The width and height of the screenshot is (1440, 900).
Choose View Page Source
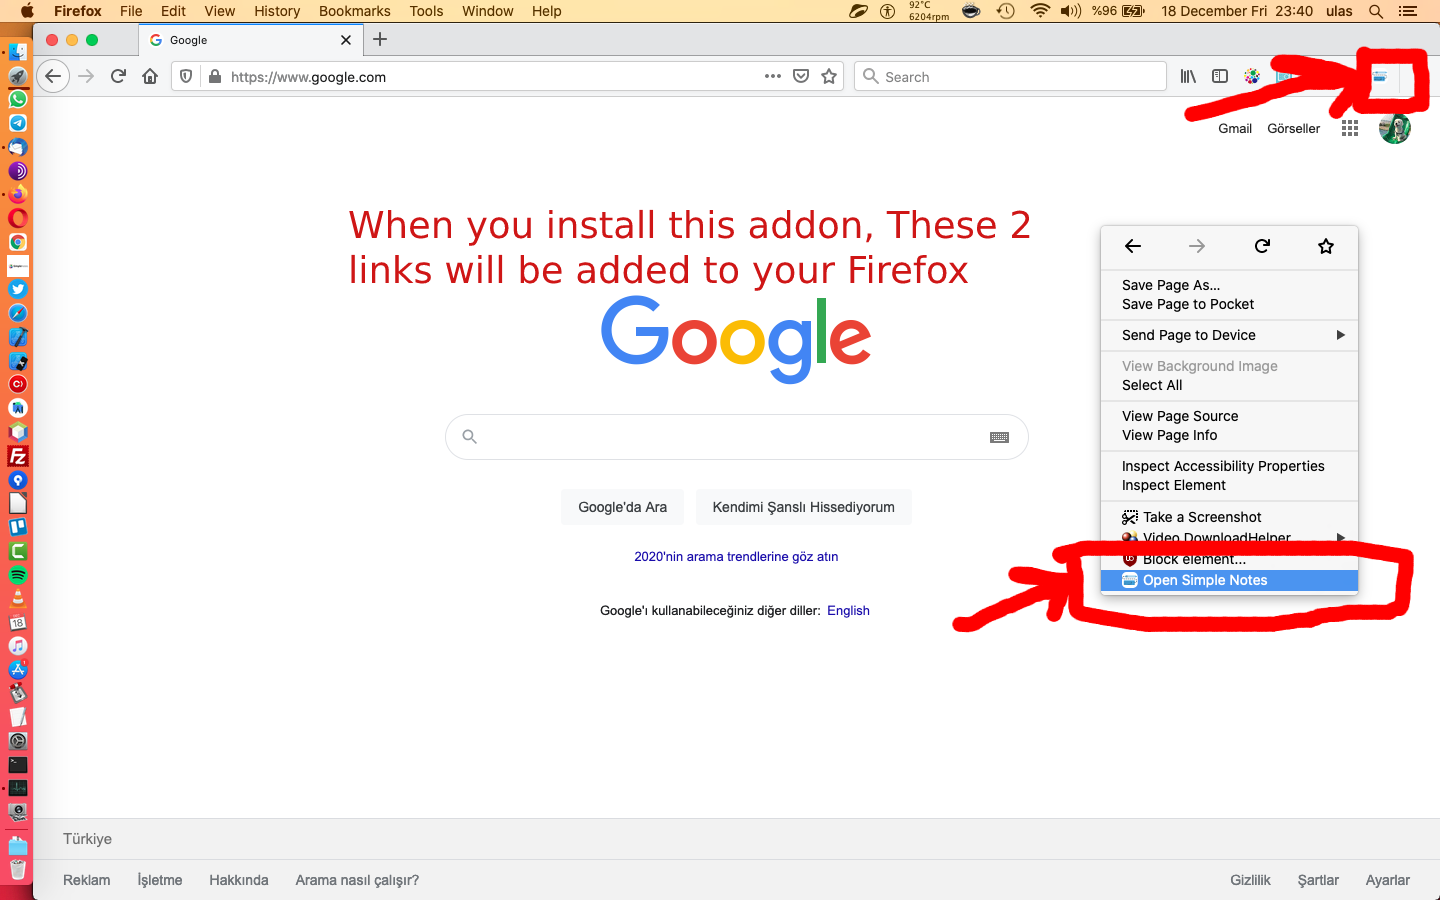[1229, 416]
